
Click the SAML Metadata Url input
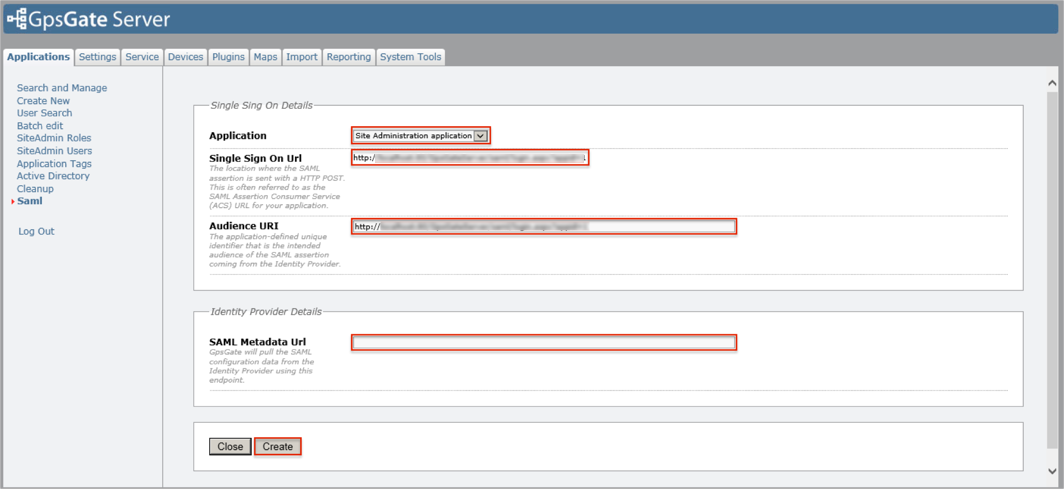543,343
